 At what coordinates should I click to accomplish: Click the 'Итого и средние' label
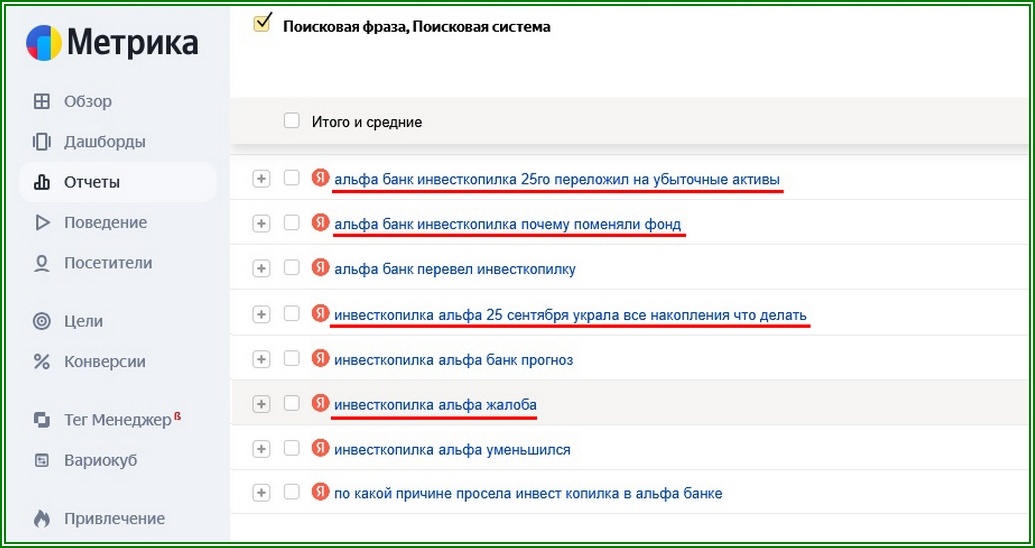pos(367,122)
